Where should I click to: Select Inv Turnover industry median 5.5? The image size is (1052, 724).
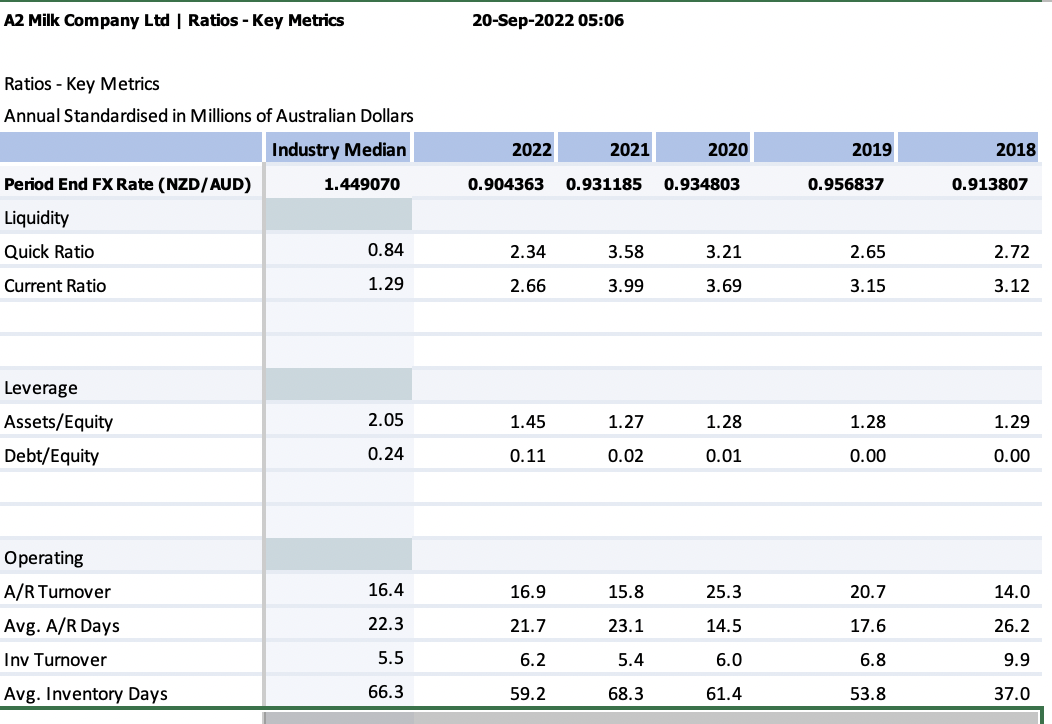tap(390, 658)
